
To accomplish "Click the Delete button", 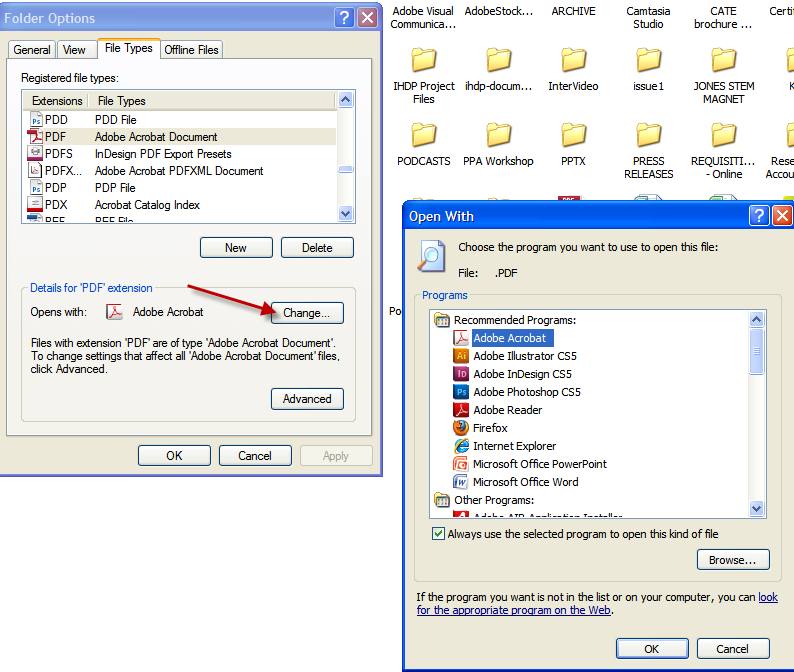I will [317, 248].
